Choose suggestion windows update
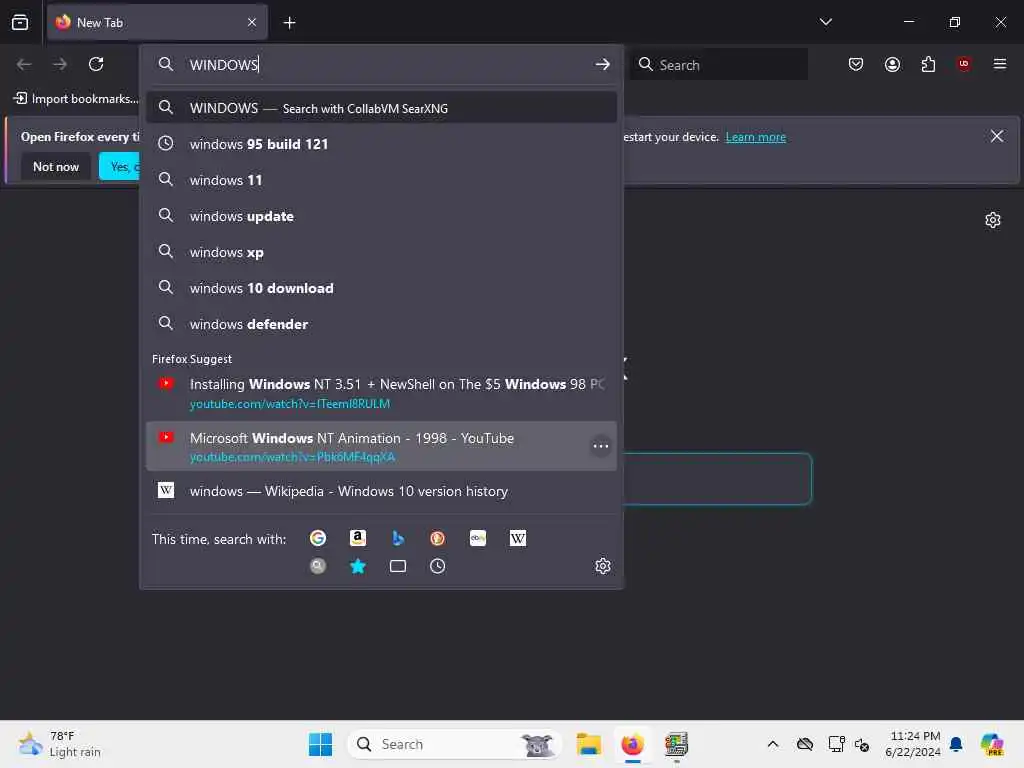The height and width of the screenshot is (768, 1024). [x=381, y=216]
